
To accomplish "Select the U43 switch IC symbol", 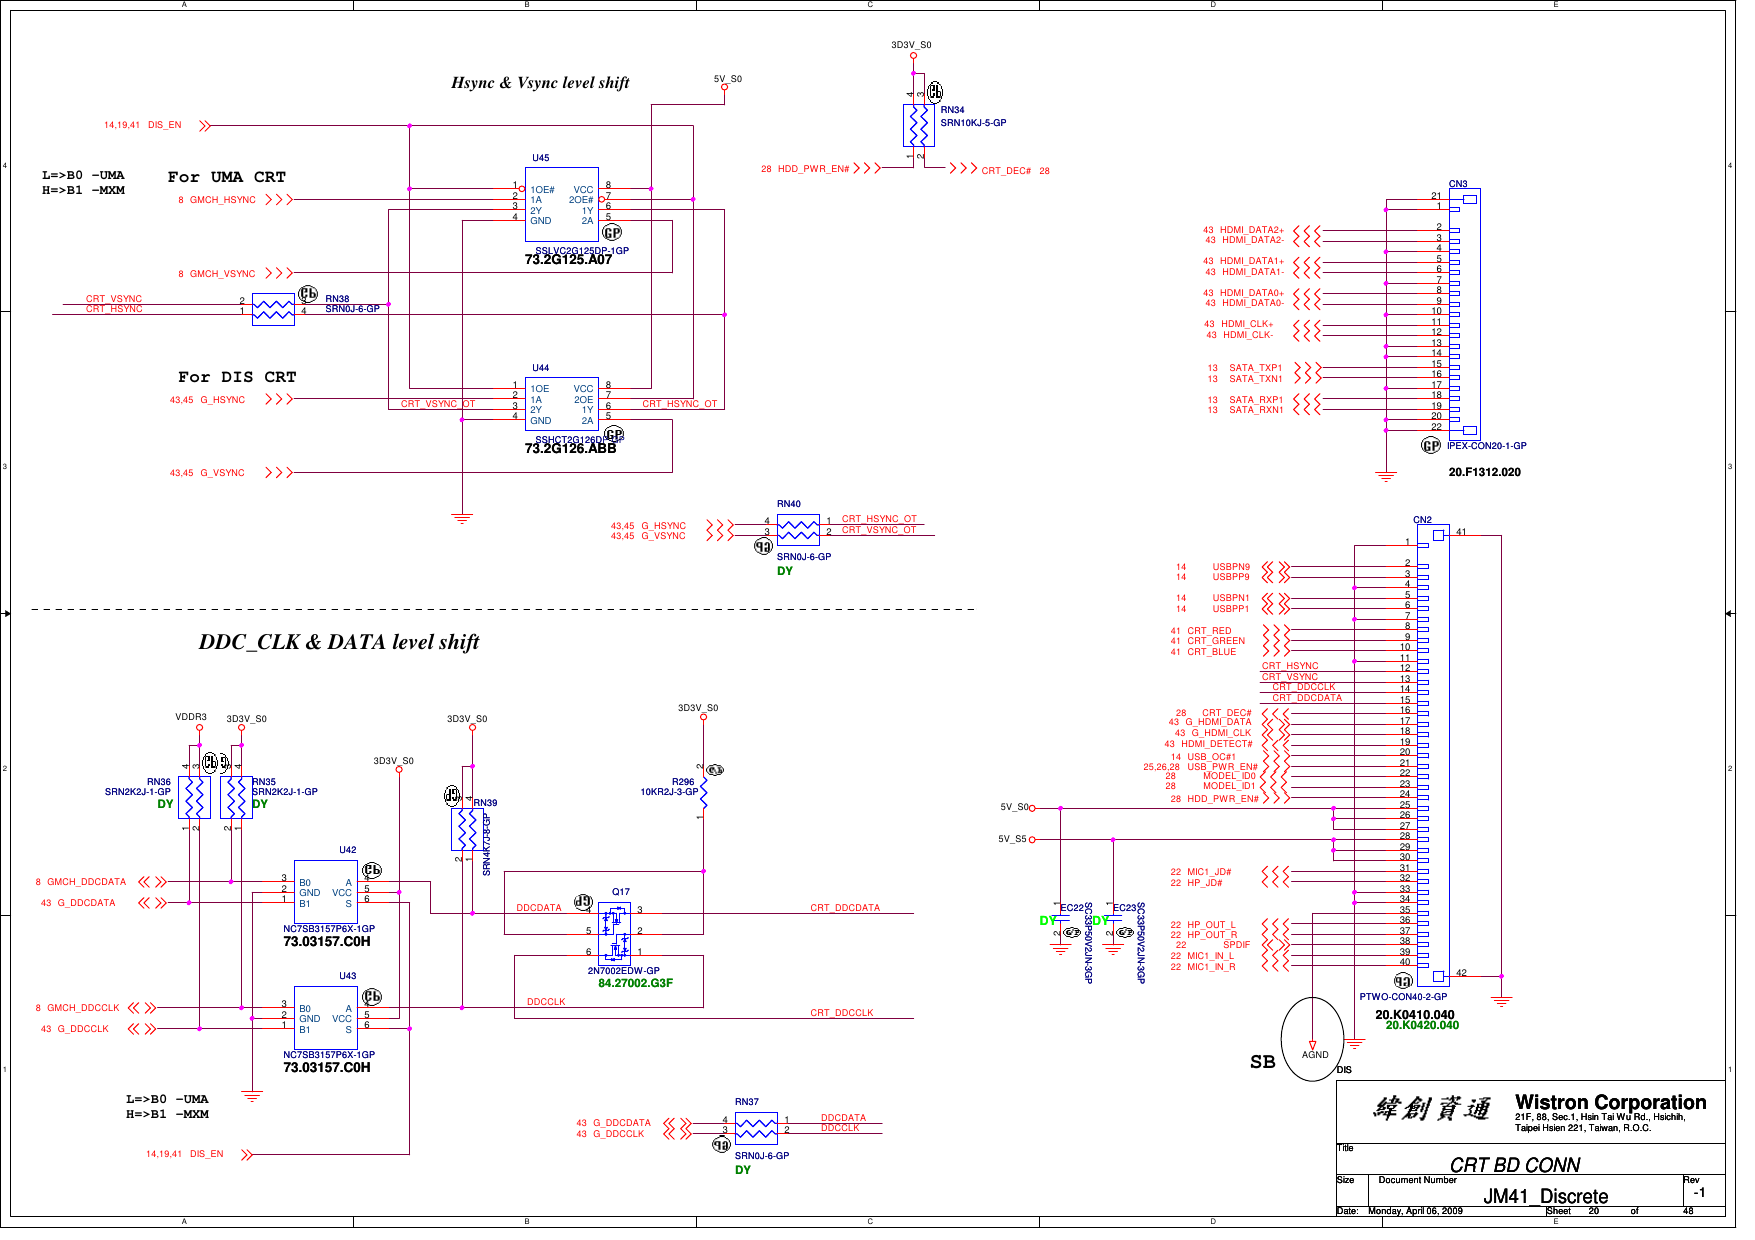I will (x=326, y=1018).
